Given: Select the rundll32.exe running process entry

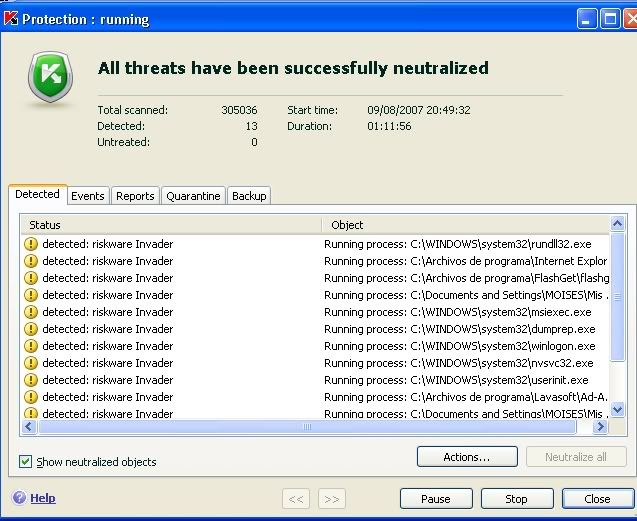Looking at the screenshot, I should click(x=315, y=244).
